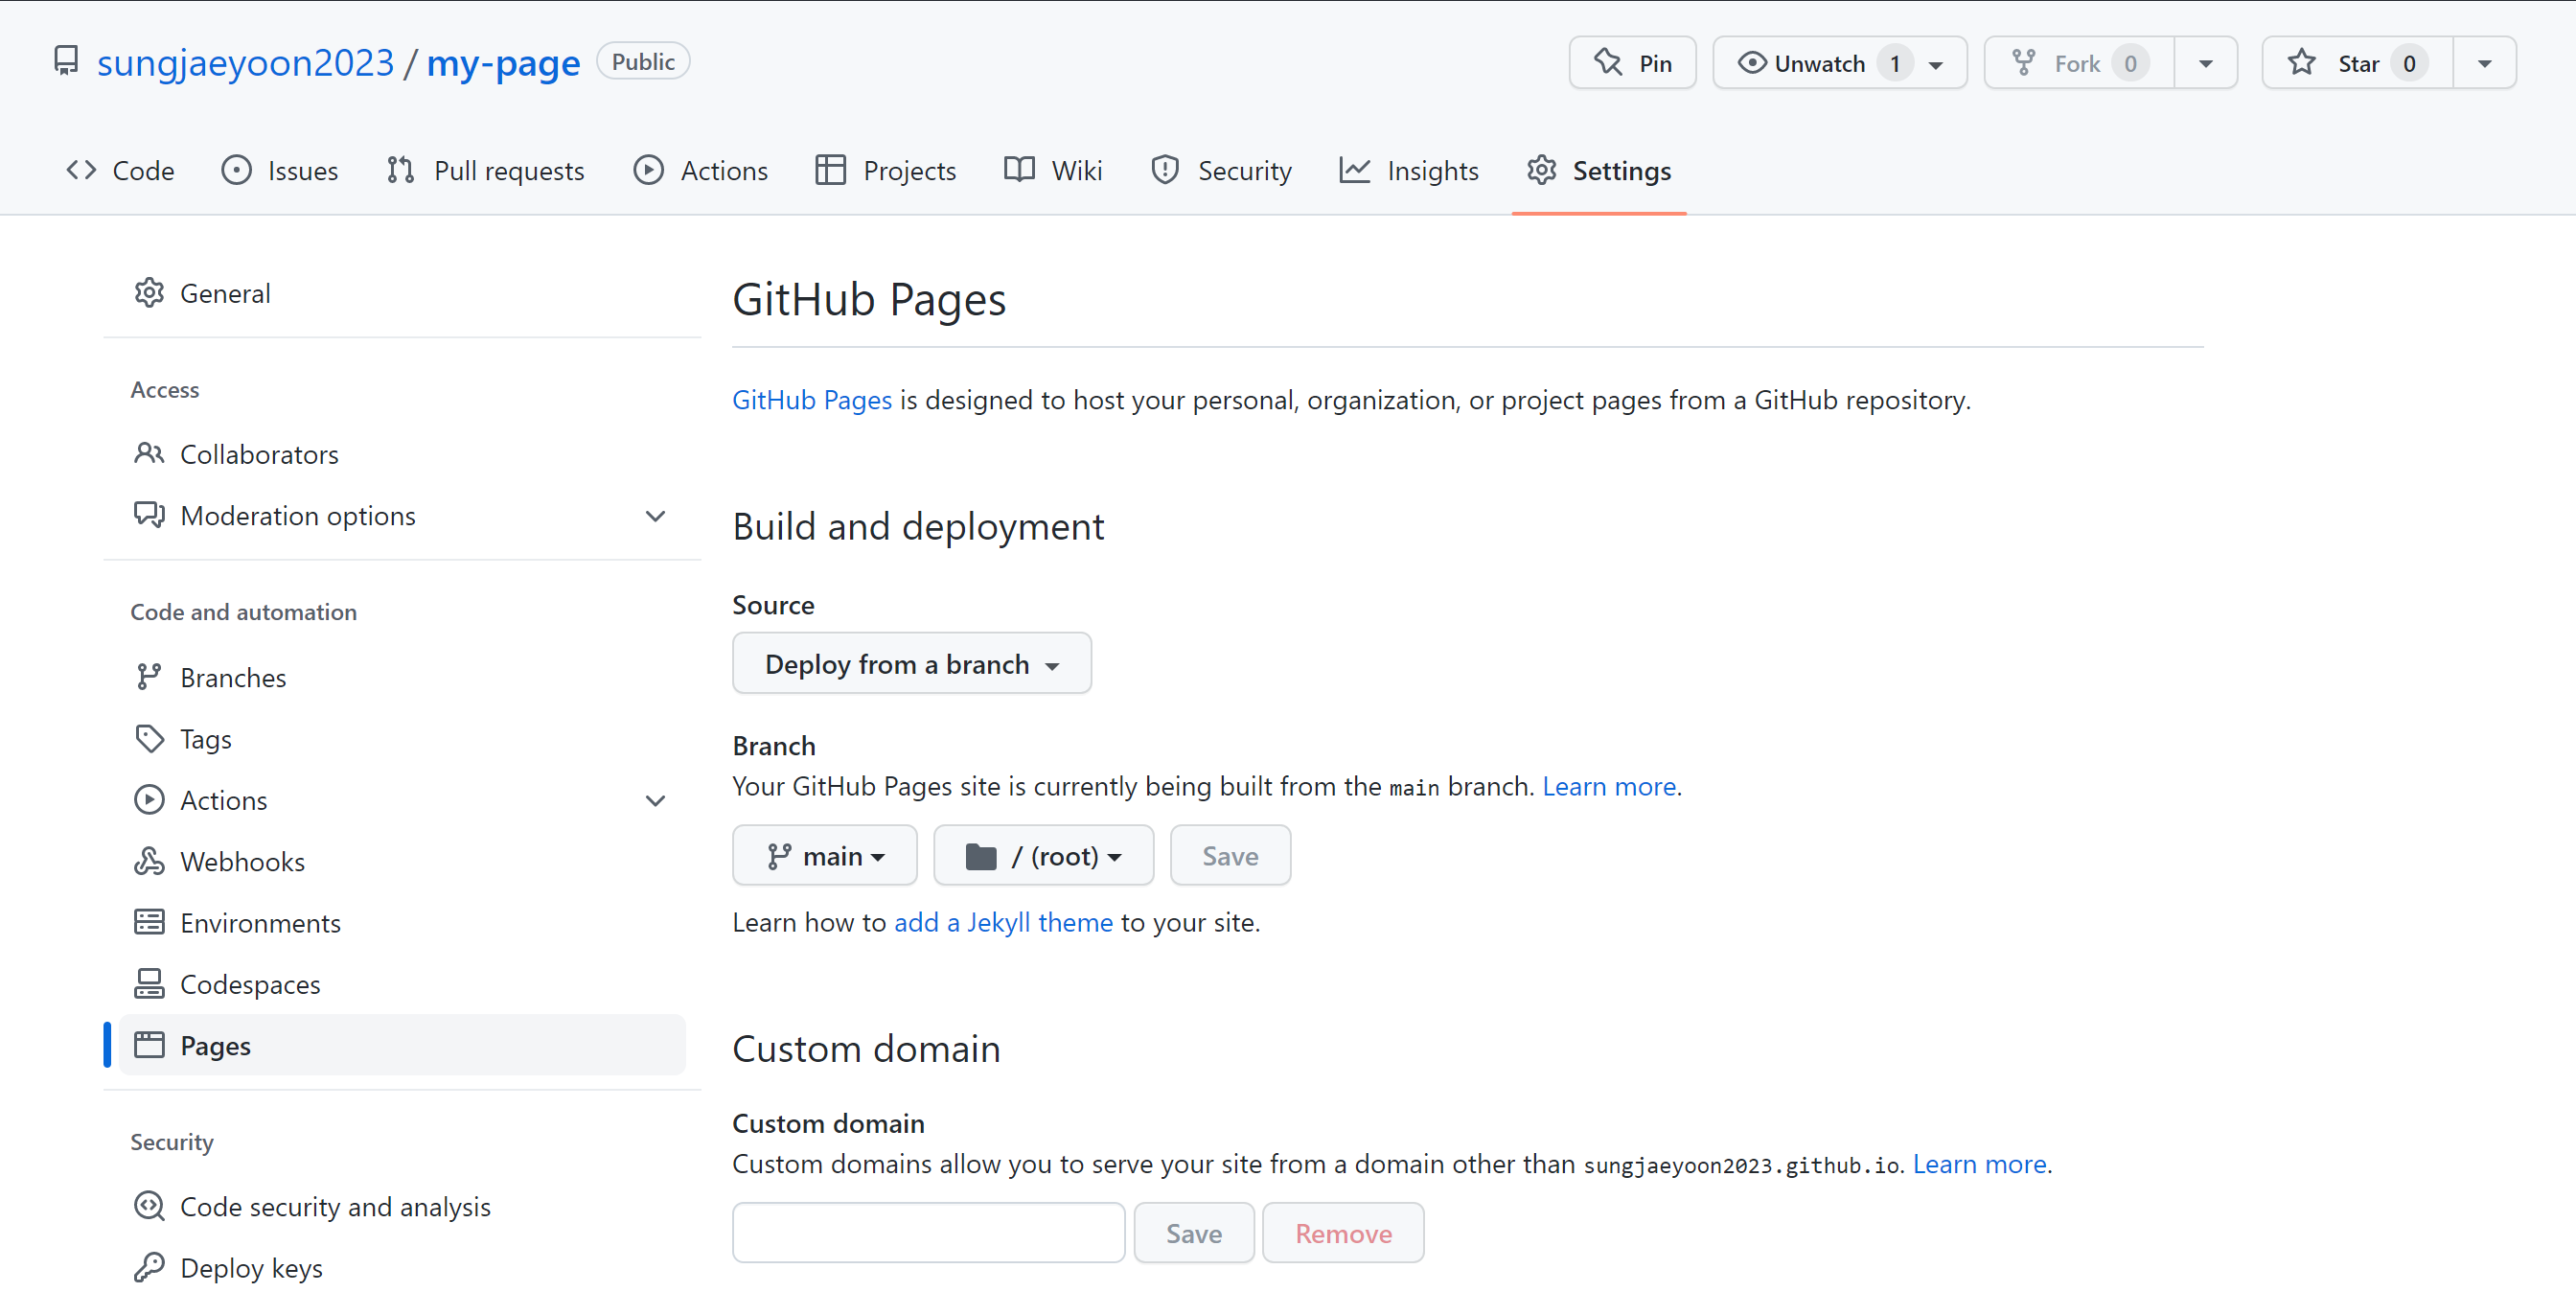Click the Codespaces sidebar icon
This screenshot has width=2576, height=1292.
coord(149,983)
